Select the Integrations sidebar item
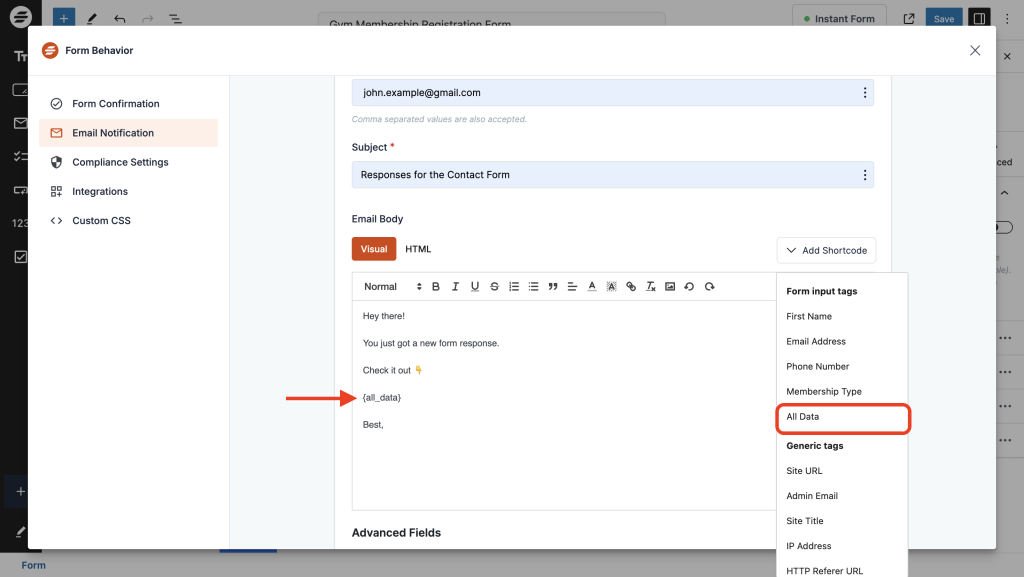 click(x=100, y=191)
